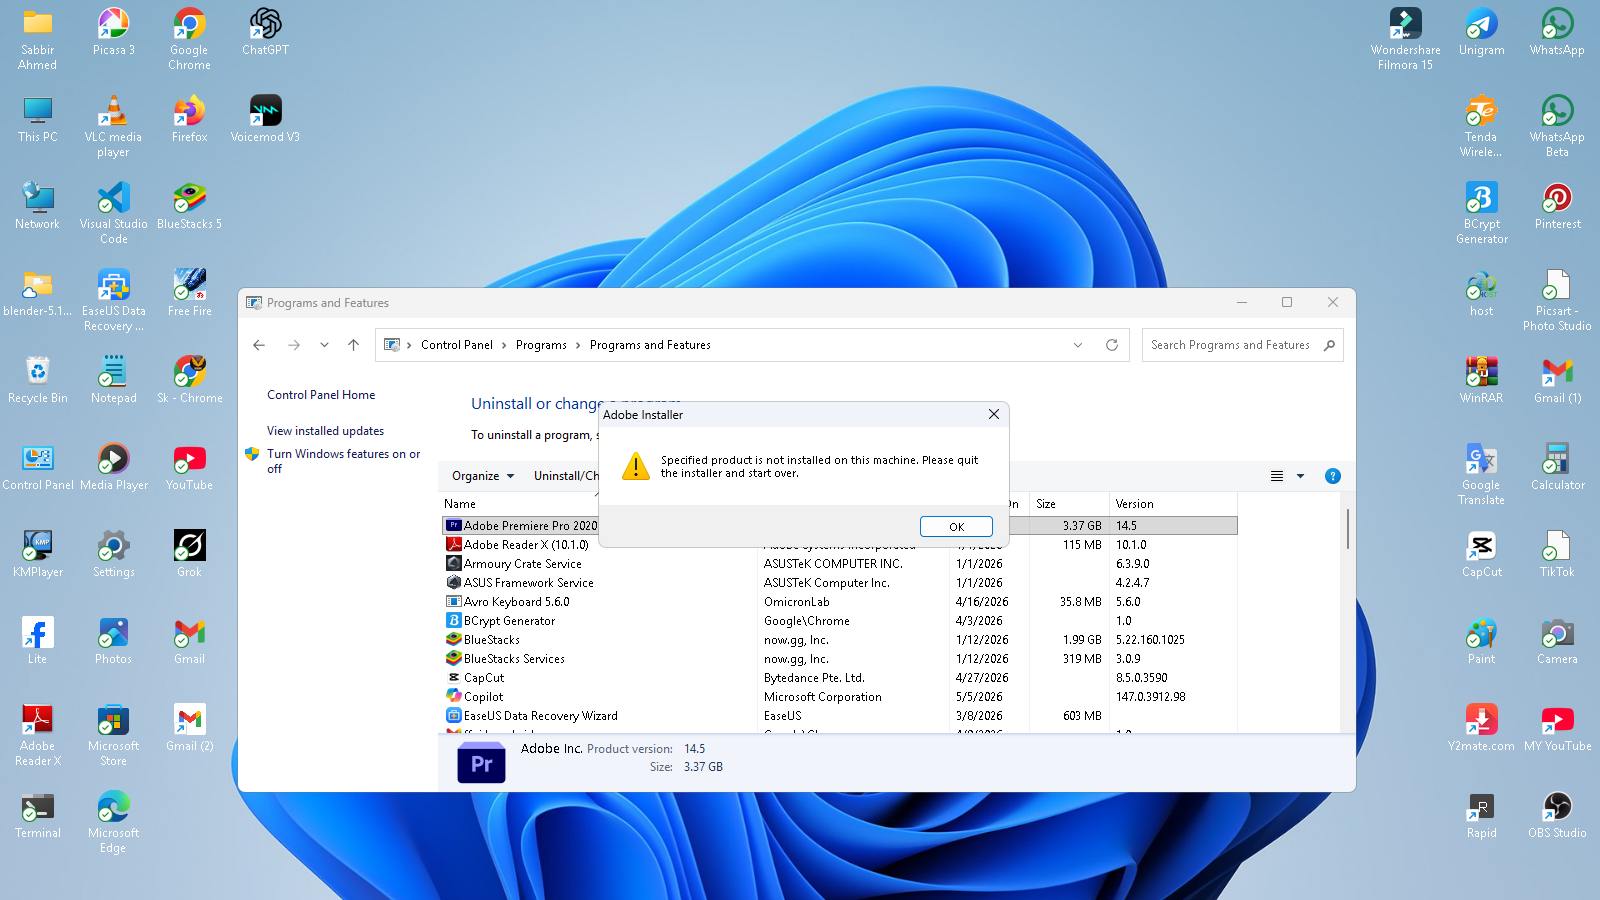Select Microsoft Edge desktop icon
The height and width of the screenshot is (900, 1600).
(x=113, y=822)
